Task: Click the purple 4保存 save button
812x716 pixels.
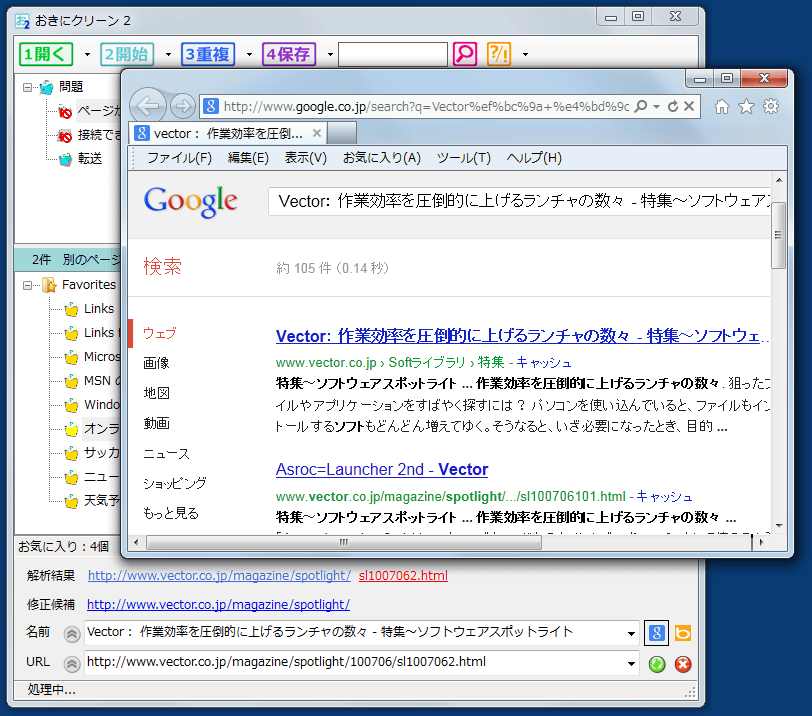Action: click(289, 54)
